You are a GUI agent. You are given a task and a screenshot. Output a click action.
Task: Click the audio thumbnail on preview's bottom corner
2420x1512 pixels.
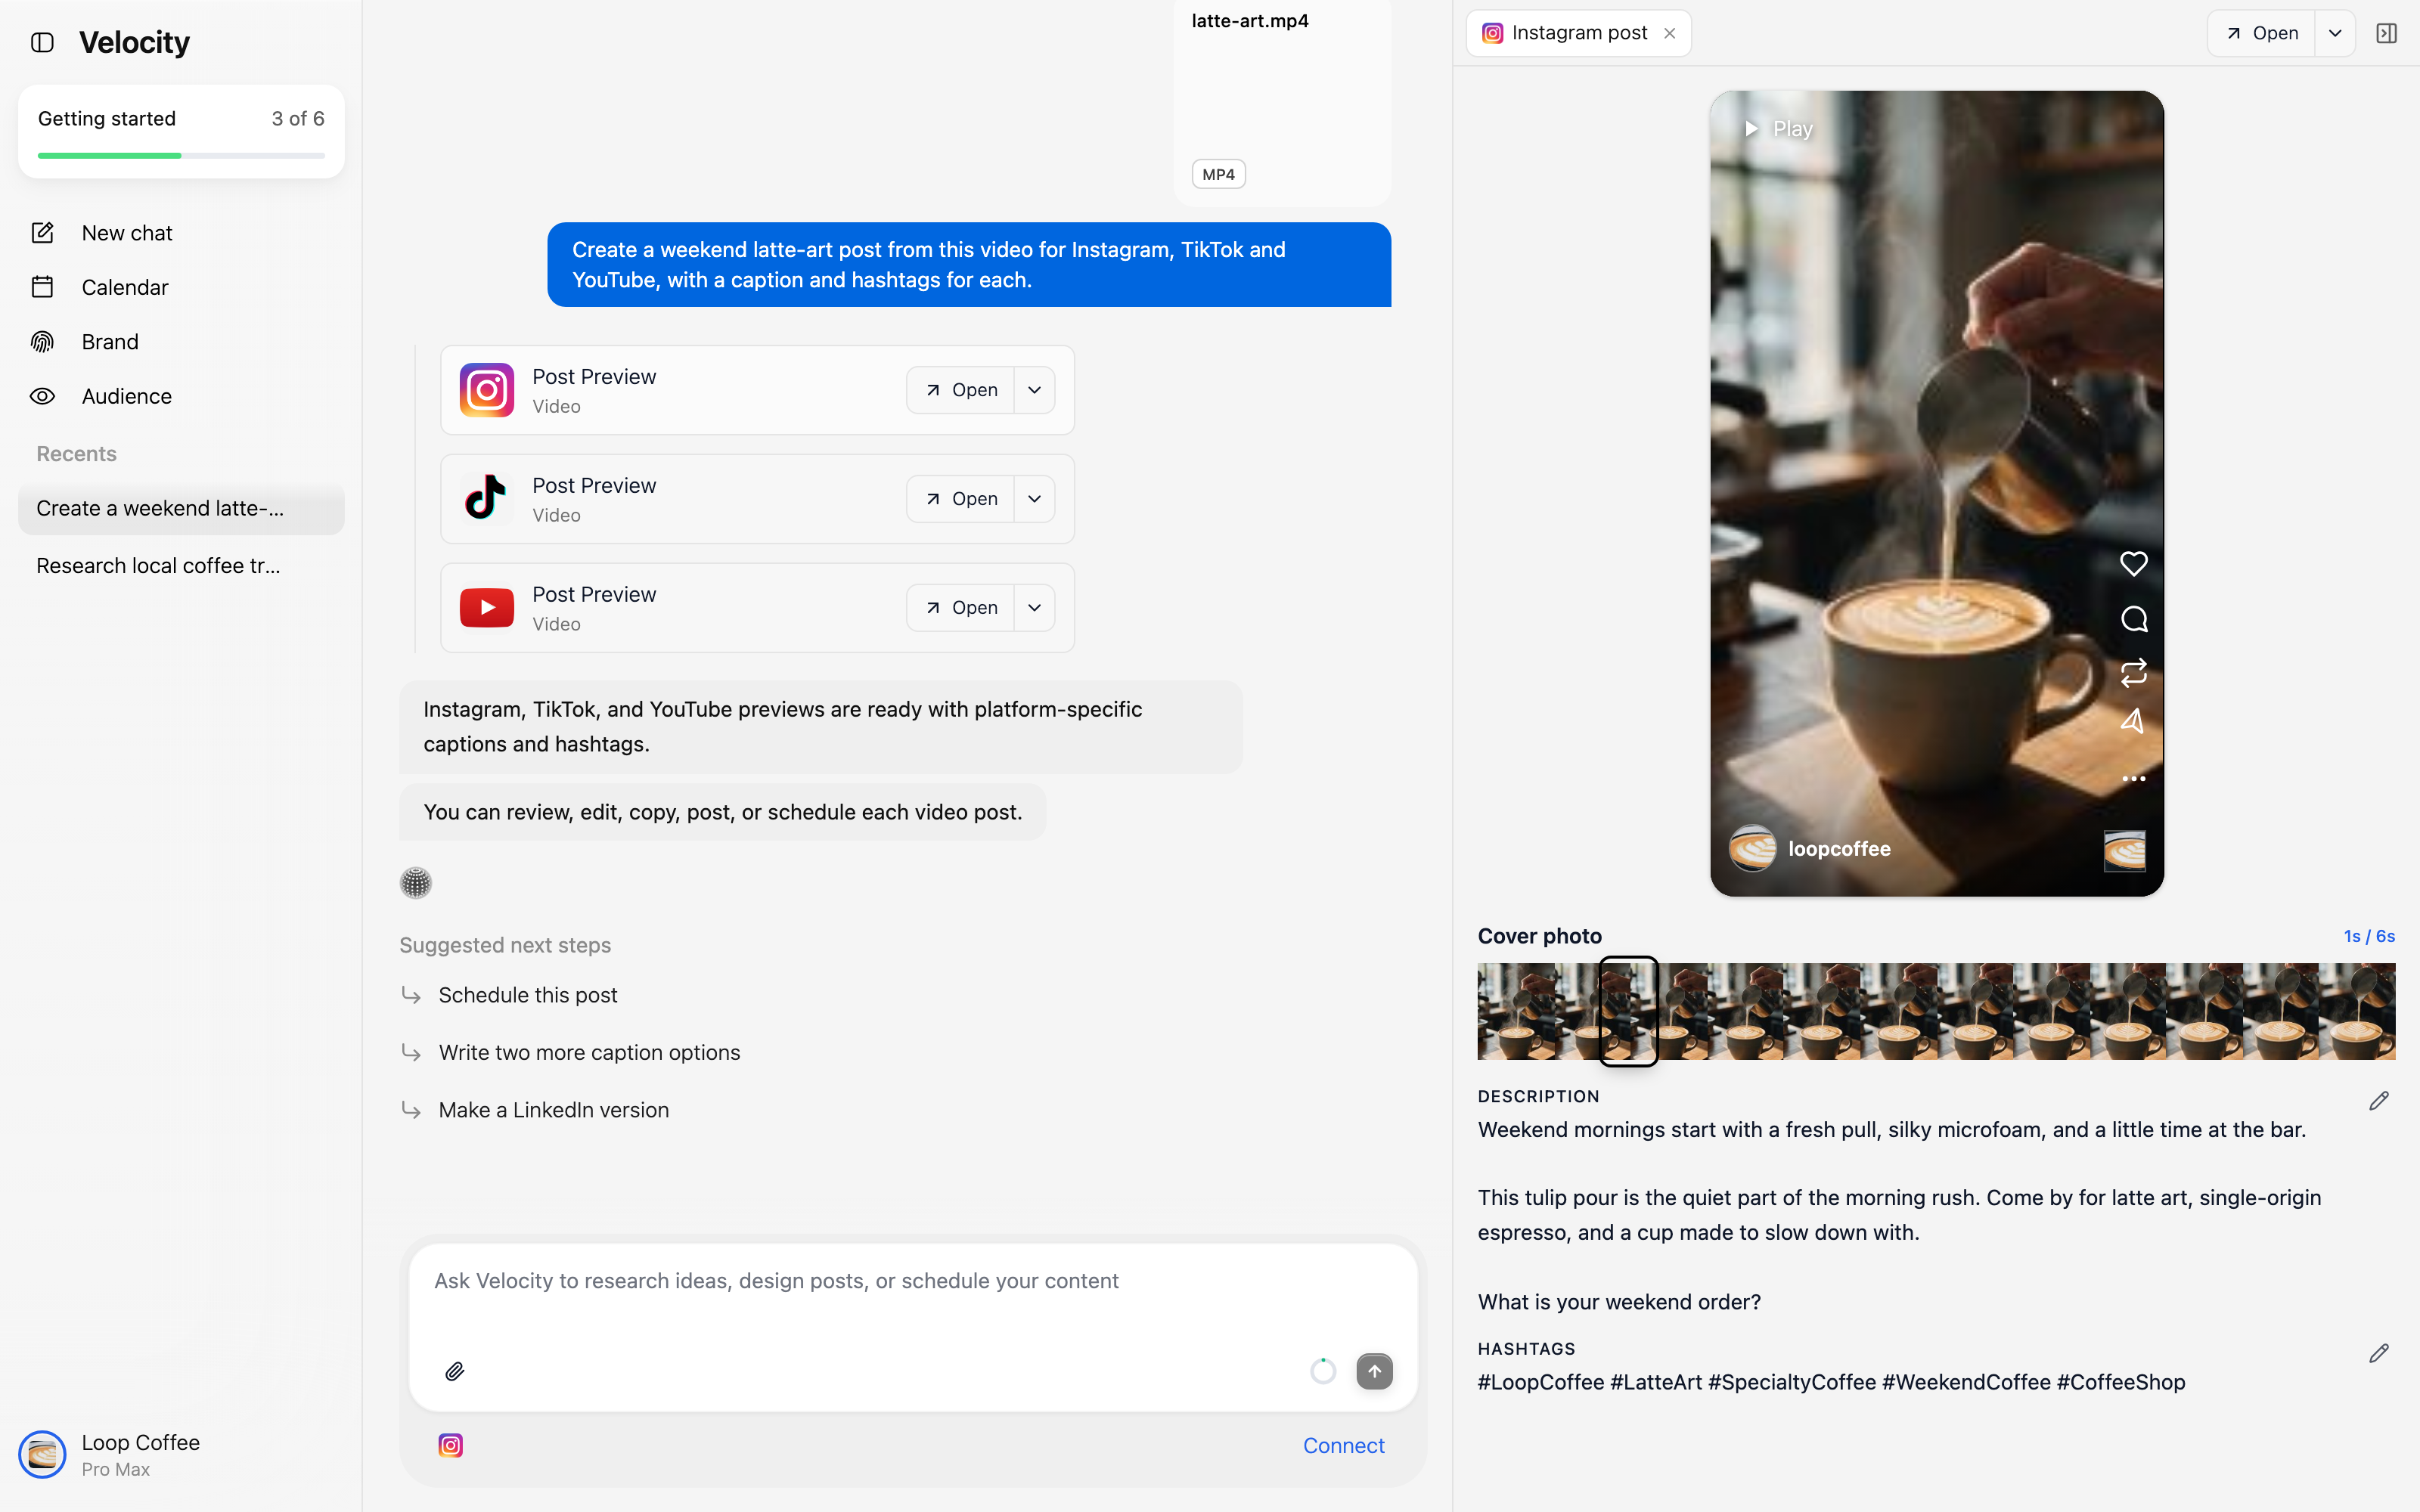click(2124, 851)
